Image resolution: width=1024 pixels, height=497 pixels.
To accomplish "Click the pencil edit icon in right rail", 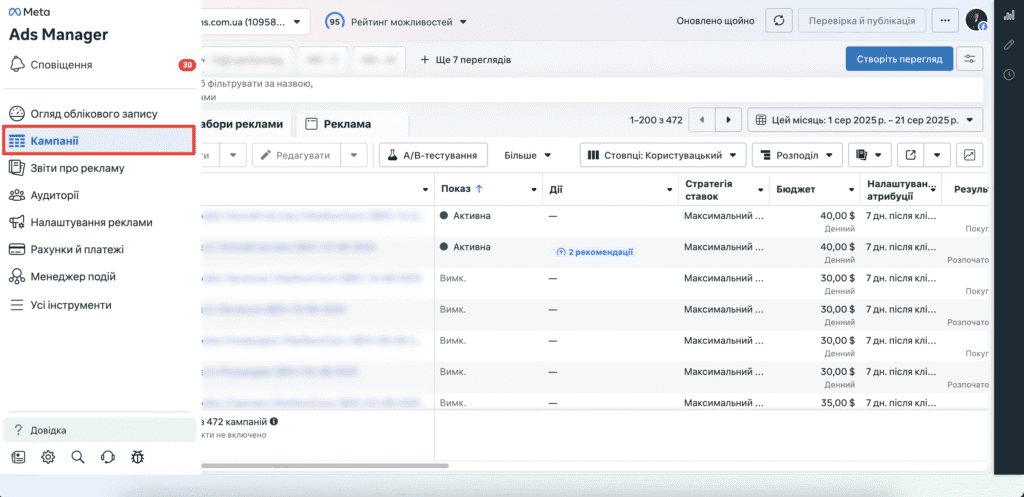I will 1009,44.
